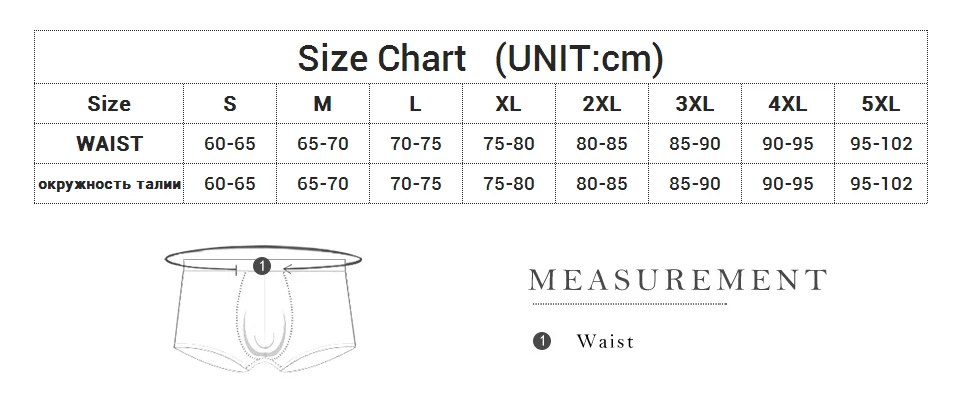Viewport: 960px width, 400px height.
Task: Click the numbered marker on the underwear diagram
Action: (x=262, y=266)
